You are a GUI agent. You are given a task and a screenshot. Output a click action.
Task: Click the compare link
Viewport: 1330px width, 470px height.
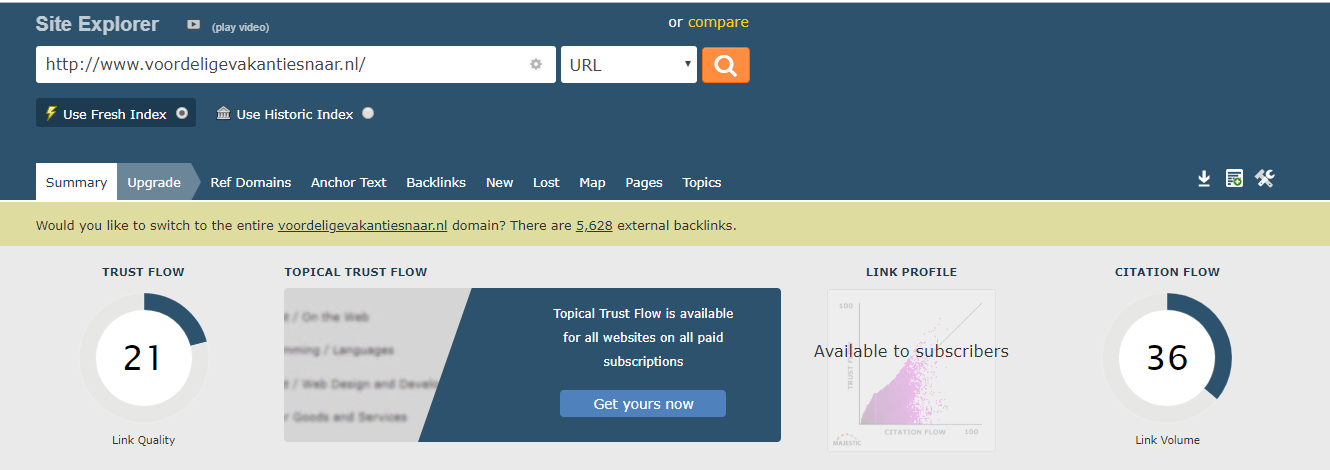pos(718,22)
